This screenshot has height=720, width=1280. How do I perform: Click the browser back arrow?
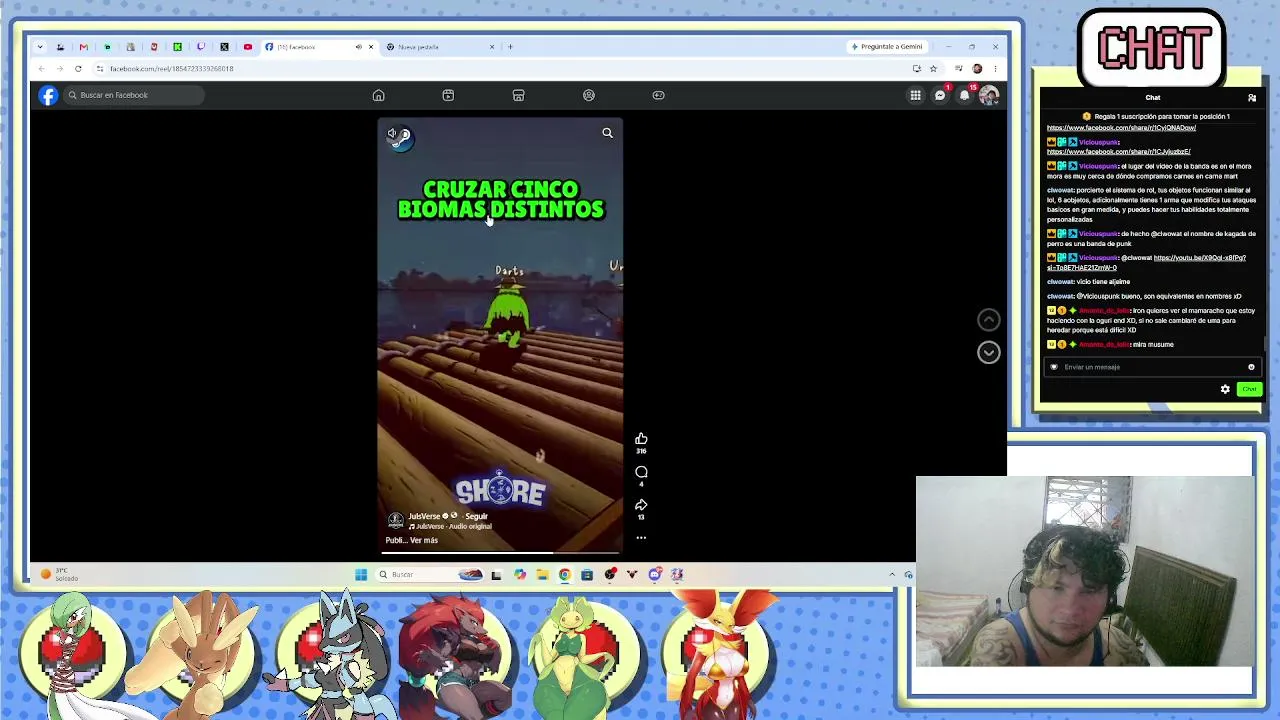point(41,69)
